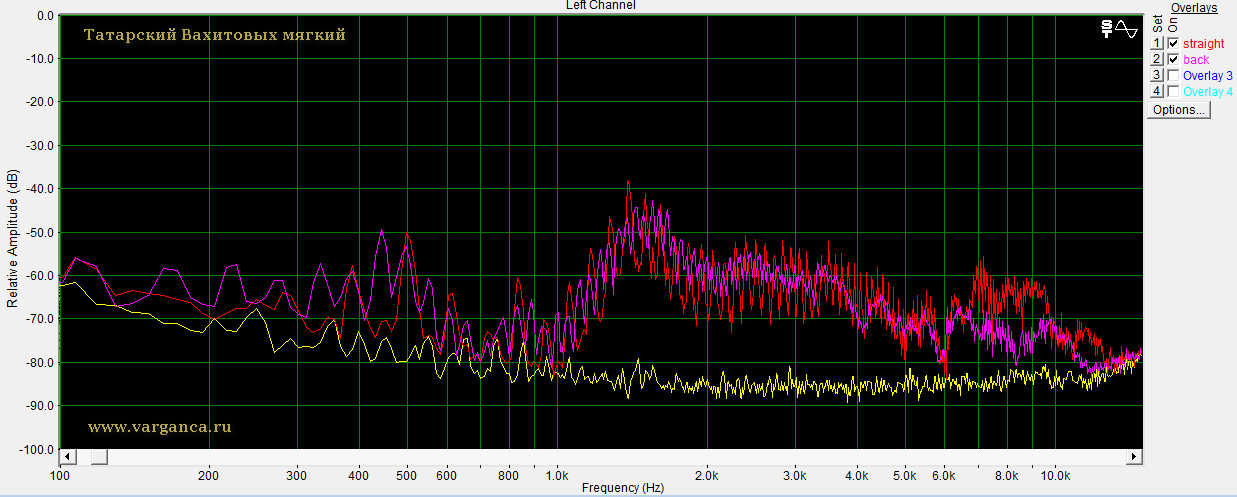Click the 'Frequency (Hz)' axis label

point(623,488)
